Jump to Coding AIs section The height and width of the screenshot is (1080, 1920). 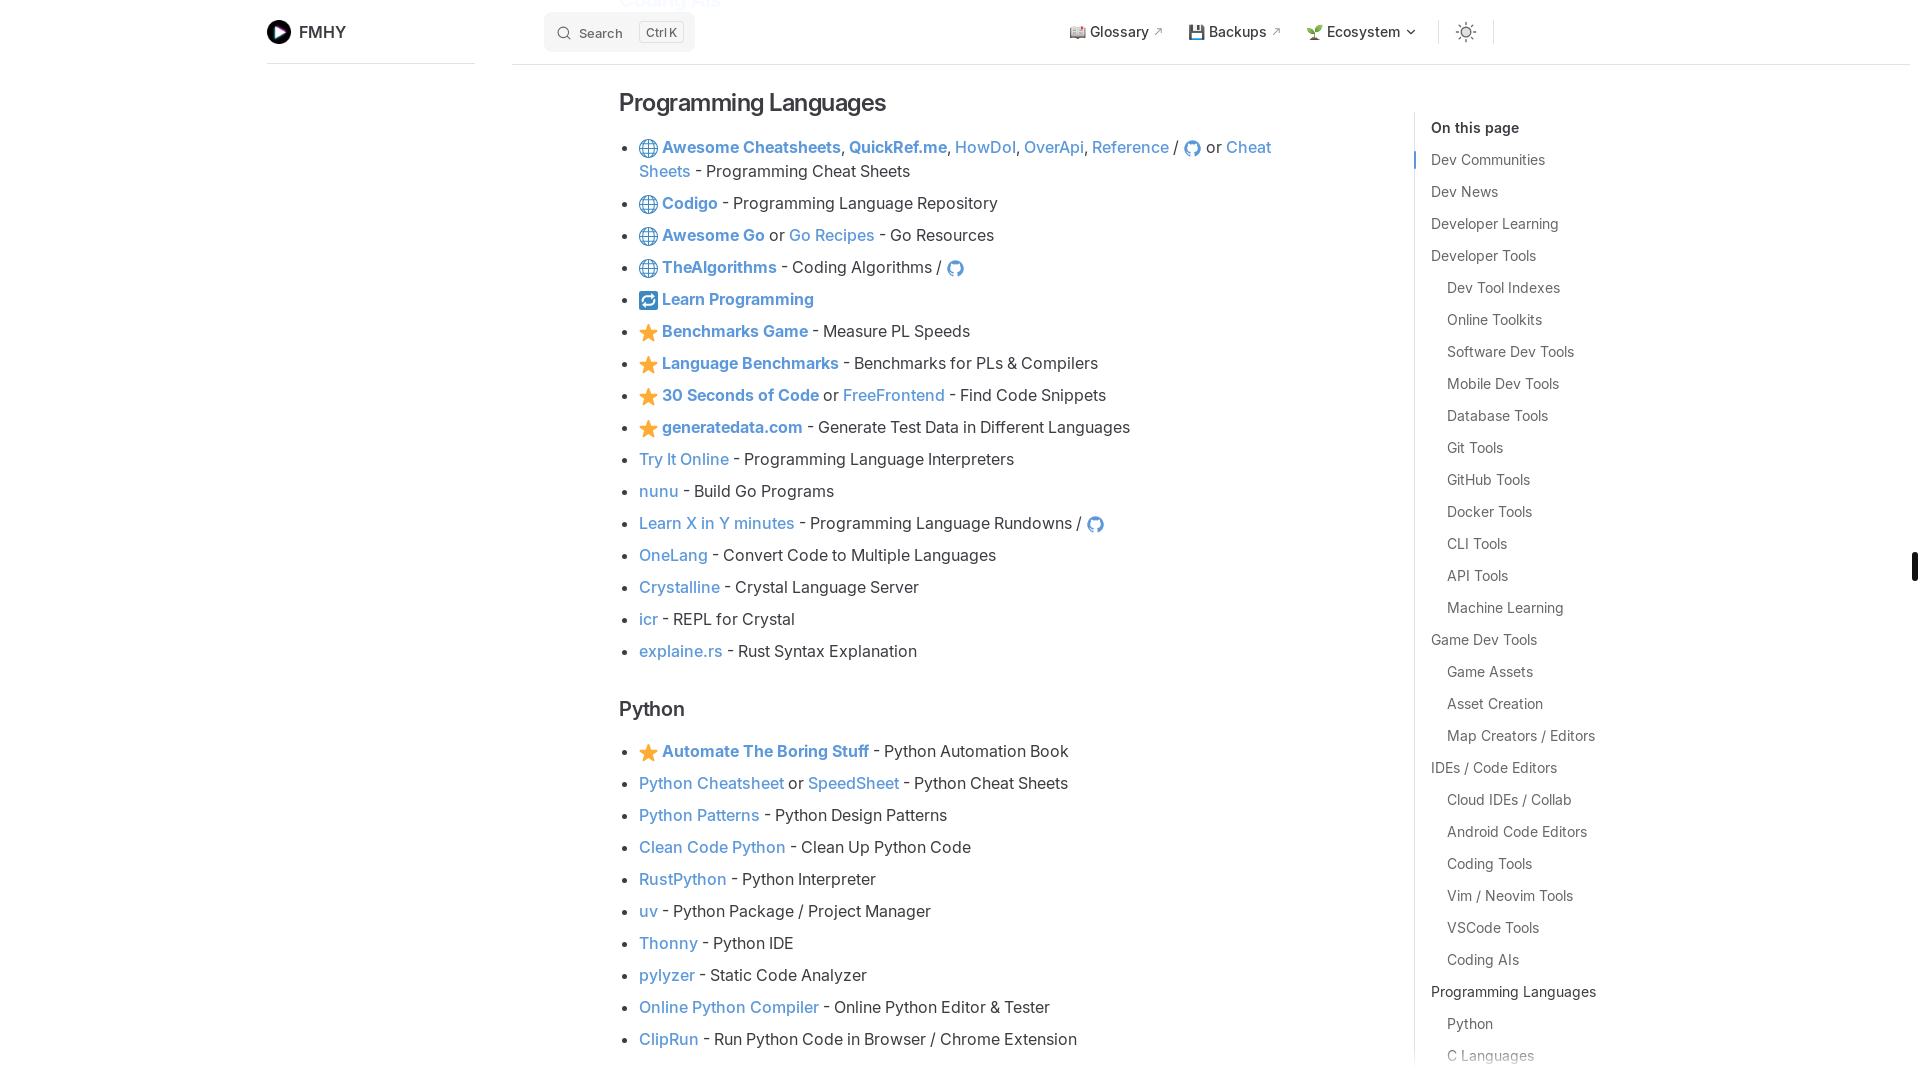[x=1482, y=960]
